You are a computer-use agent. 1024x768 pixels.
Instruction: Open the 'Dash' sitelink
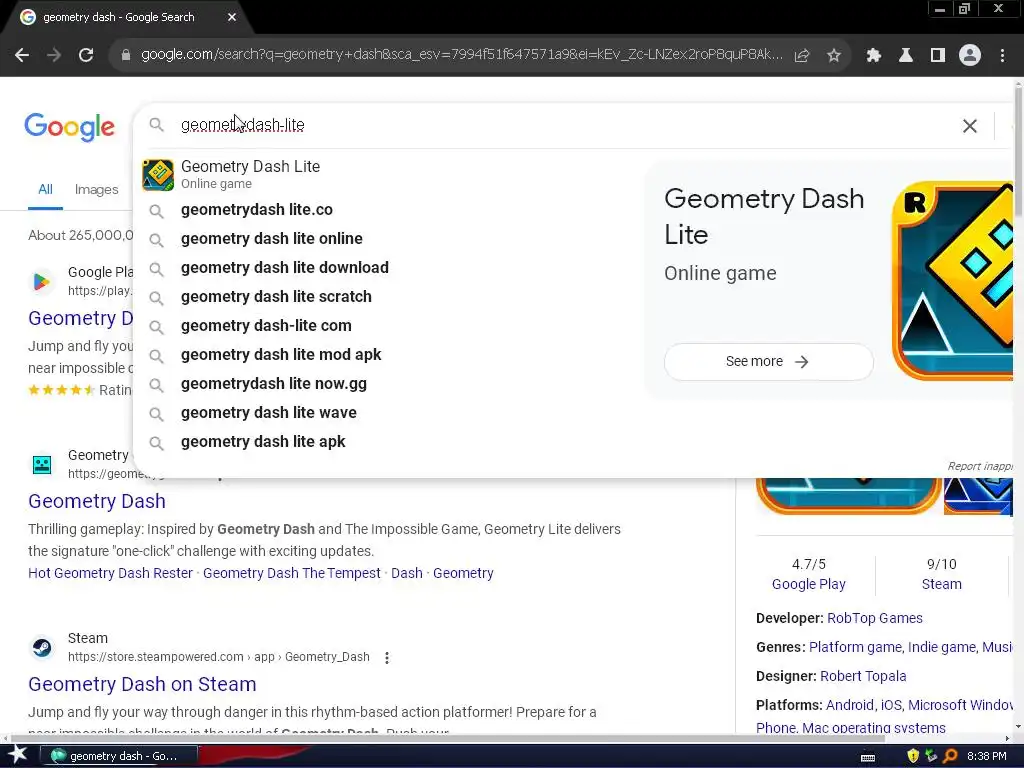click(x=406, y=573)
